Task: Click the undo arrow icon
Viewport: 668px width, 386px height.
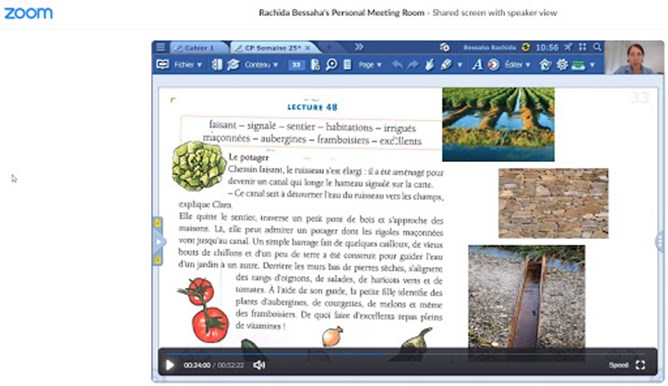Action: (x=397, y=65)
